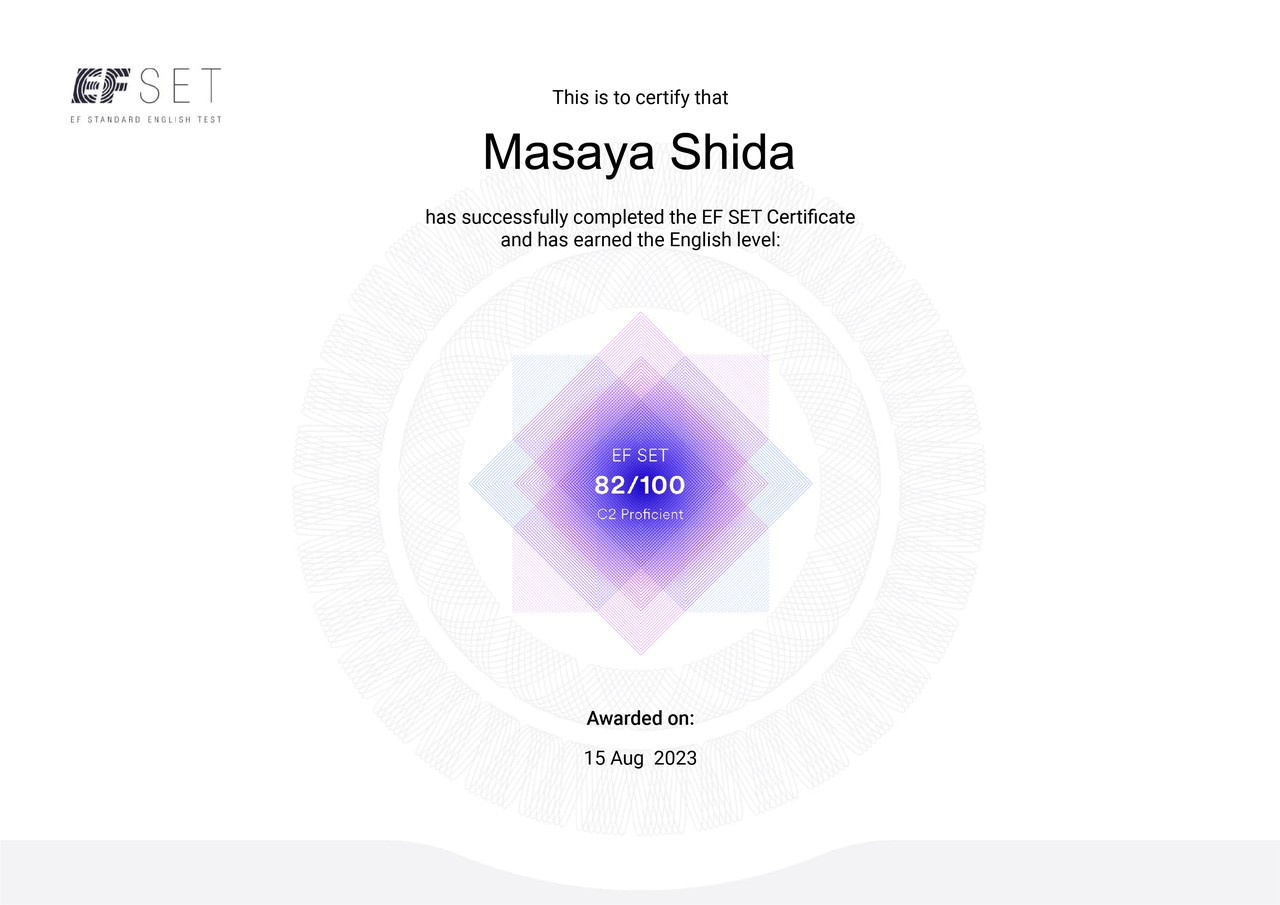1280x905 pixels.
Task: Click the right blue corner of the diamond
Action: pos(808,484)
